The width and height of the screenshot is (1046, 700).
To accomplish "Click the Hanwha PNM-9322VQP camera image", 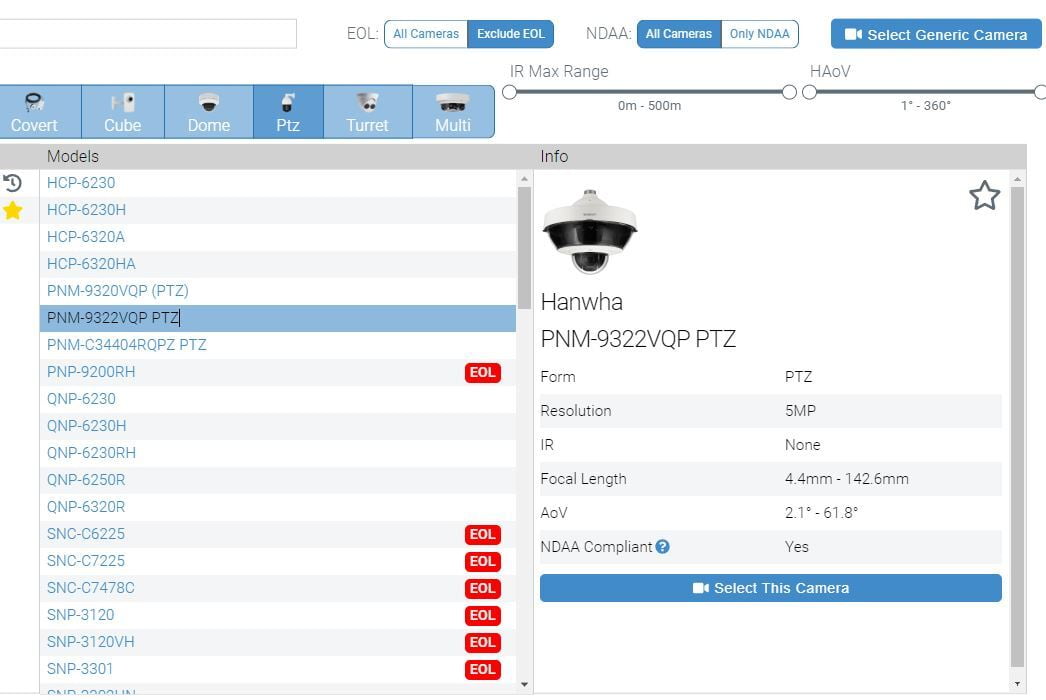I will point(590,232).
